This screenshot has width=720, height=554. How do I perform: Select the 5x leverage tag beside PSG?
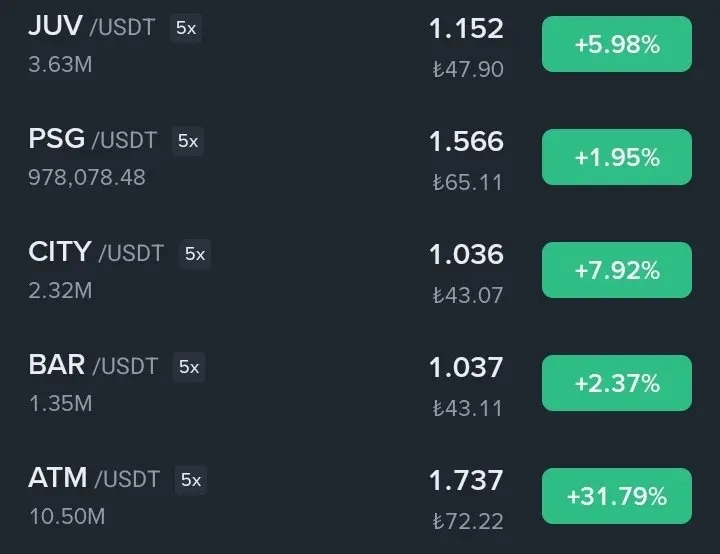click(188, 141)
